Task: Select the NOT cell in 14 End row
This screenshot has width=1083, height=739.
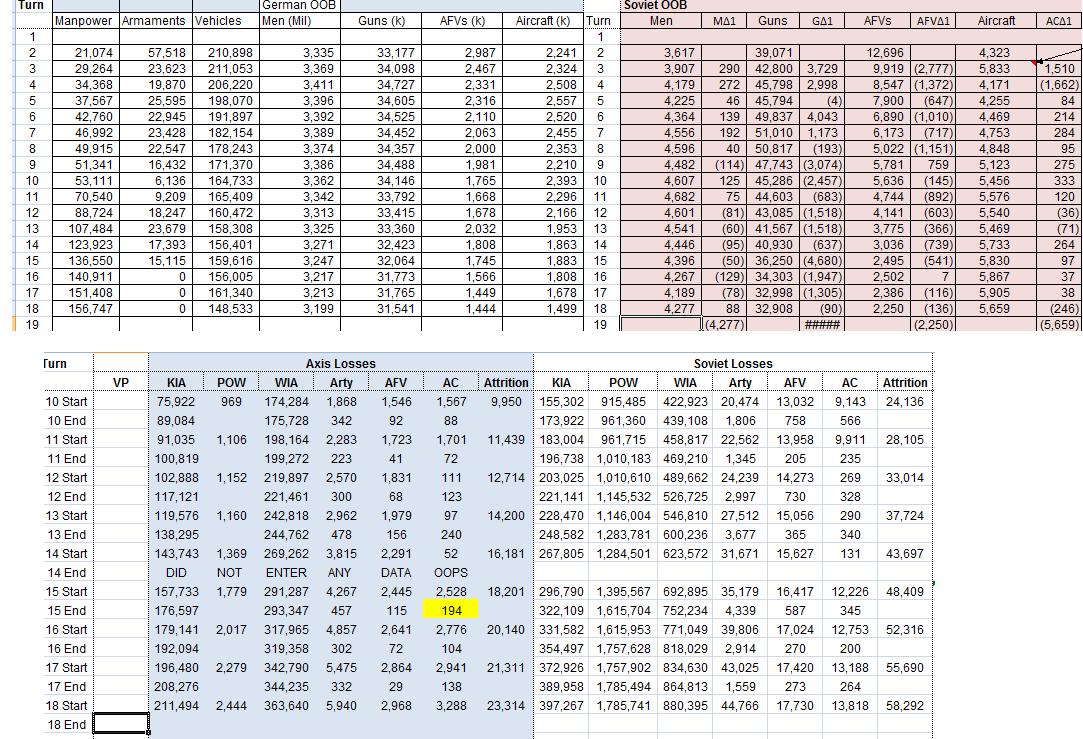Action: (x=229, y=573)
